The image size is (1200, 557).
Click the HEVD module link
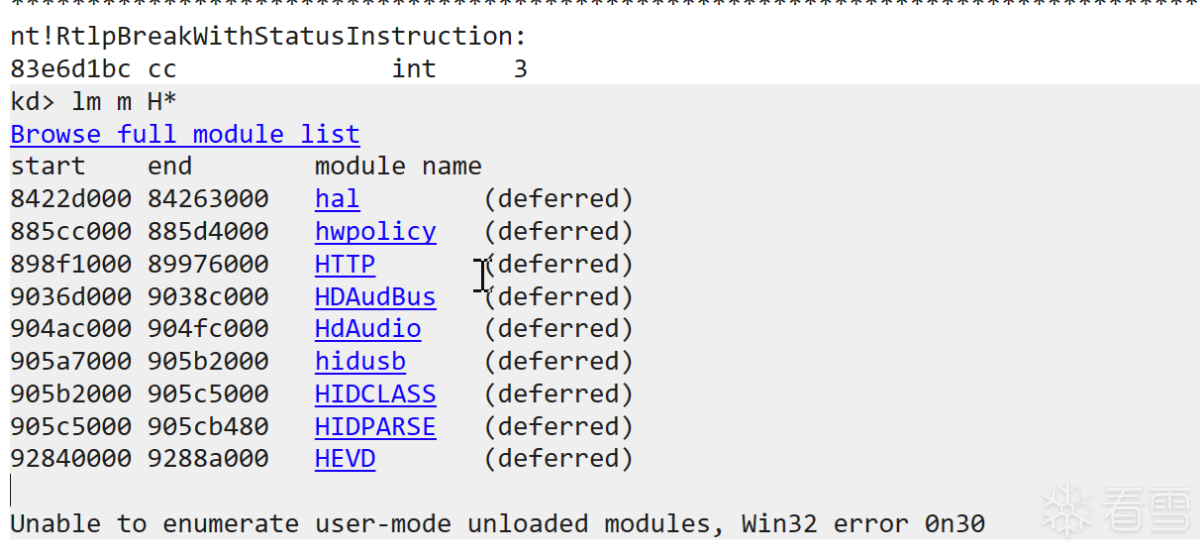tap(345, 459)
